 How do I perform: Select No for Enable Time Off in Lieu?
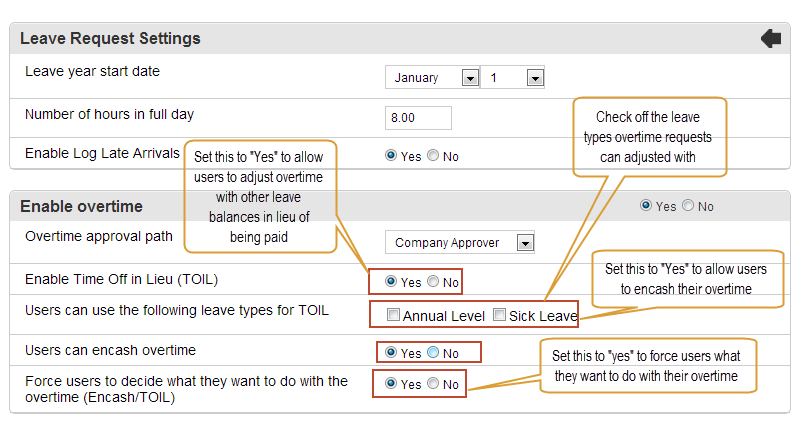click(433, 281)
